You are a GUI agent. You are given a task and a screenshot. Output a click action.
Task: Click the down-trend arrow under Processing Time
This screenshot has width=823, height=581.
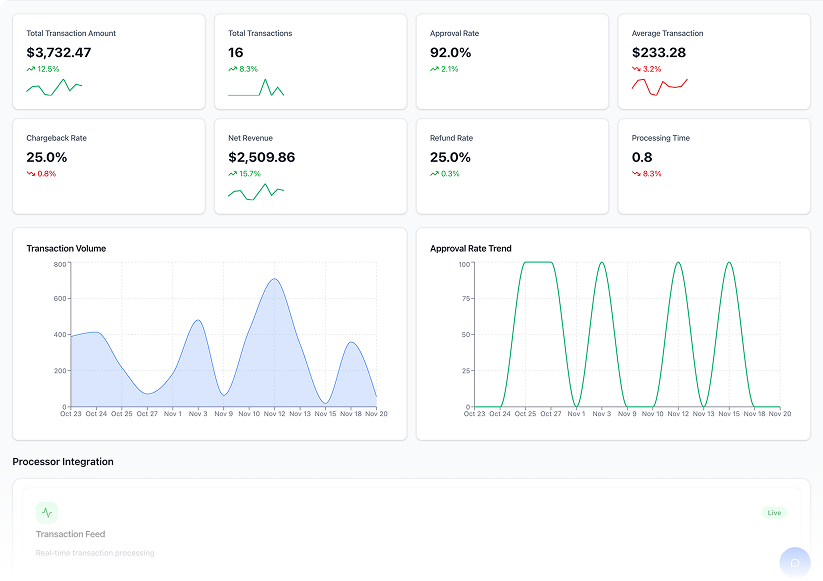click(x=636, y=174)
